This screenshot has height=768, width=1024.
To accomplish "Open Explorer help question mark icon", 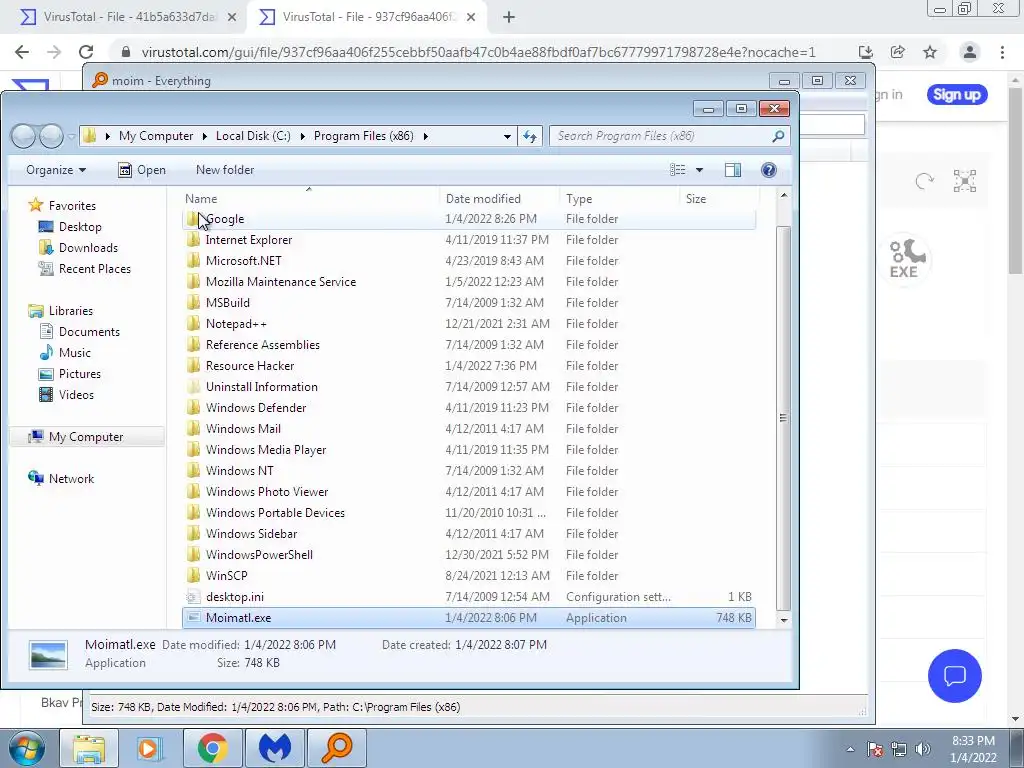I will 769,170.
